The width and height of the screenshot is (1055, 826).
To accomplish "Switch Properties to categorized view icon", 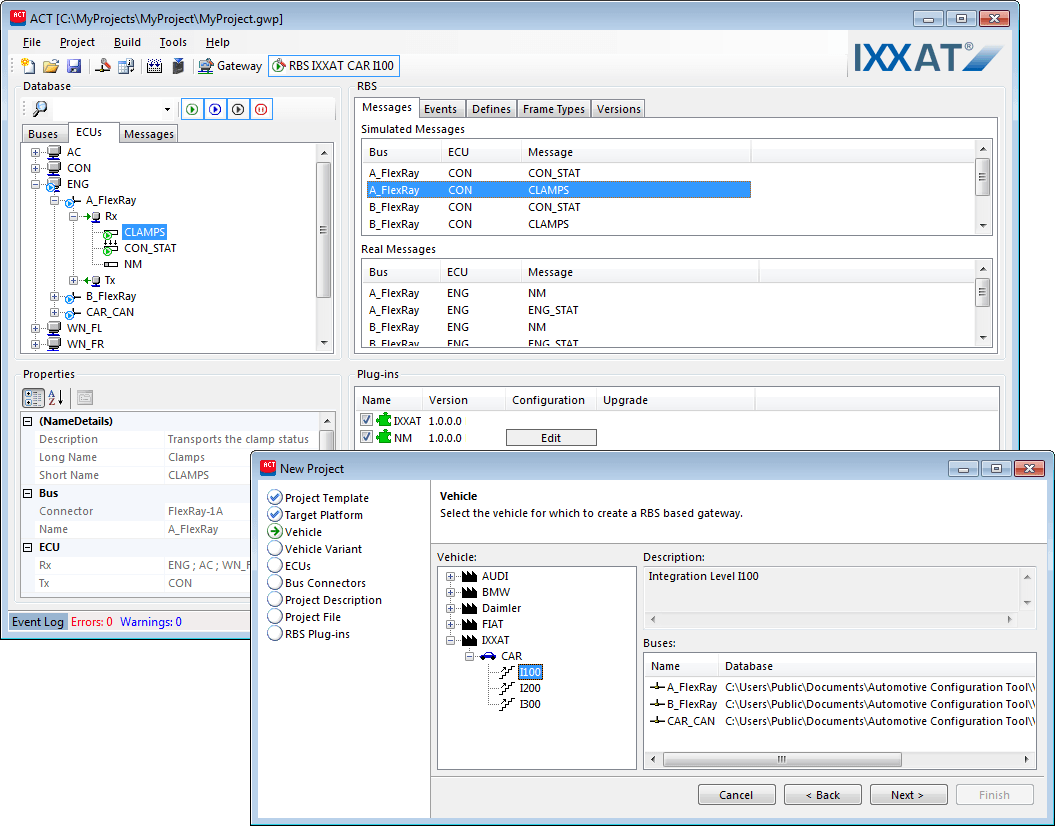I will coord(33,398).
